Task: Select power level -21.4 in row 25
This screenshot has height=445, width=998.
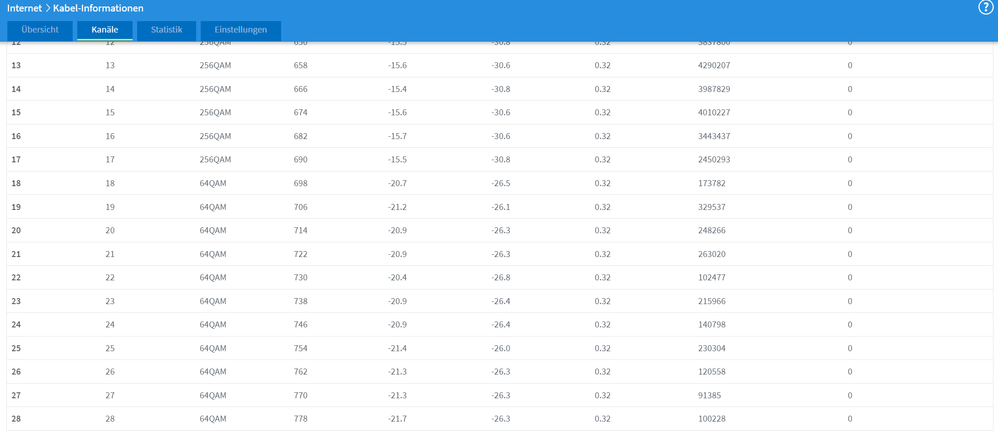Action: (x=398, y=348)
